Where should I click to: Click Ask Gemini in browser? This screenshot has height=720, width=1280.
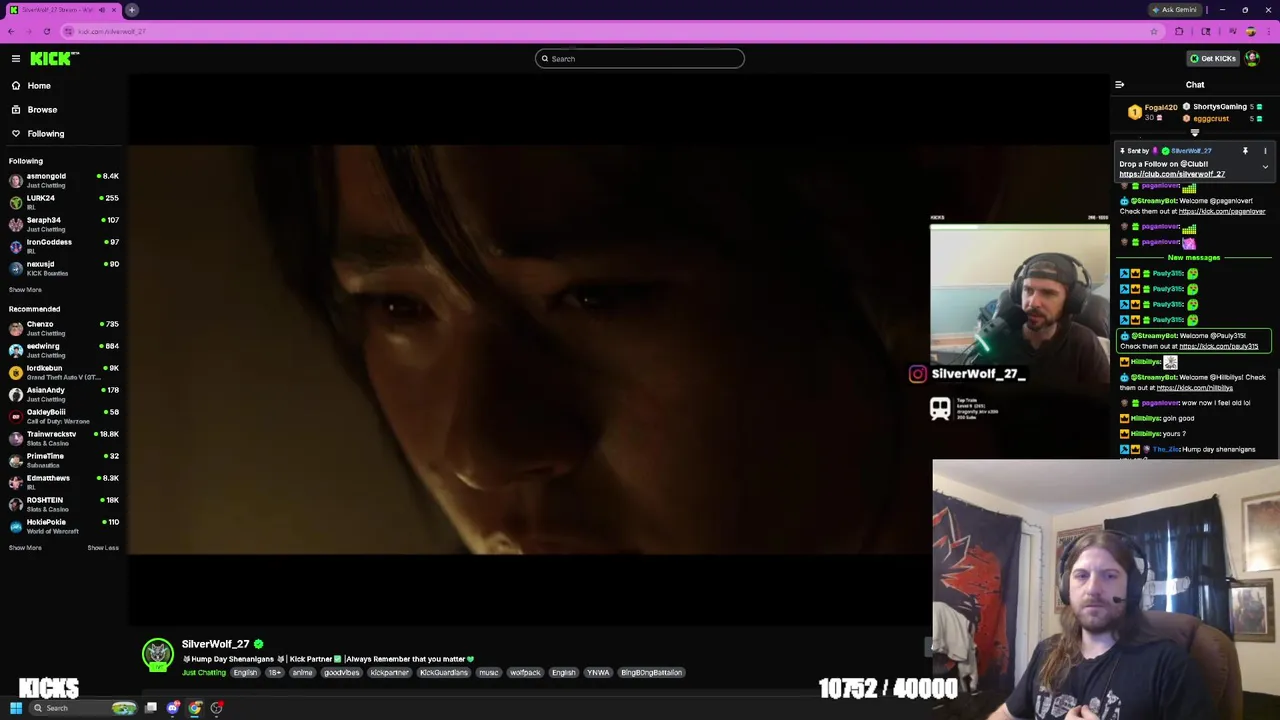[1175, 10]
